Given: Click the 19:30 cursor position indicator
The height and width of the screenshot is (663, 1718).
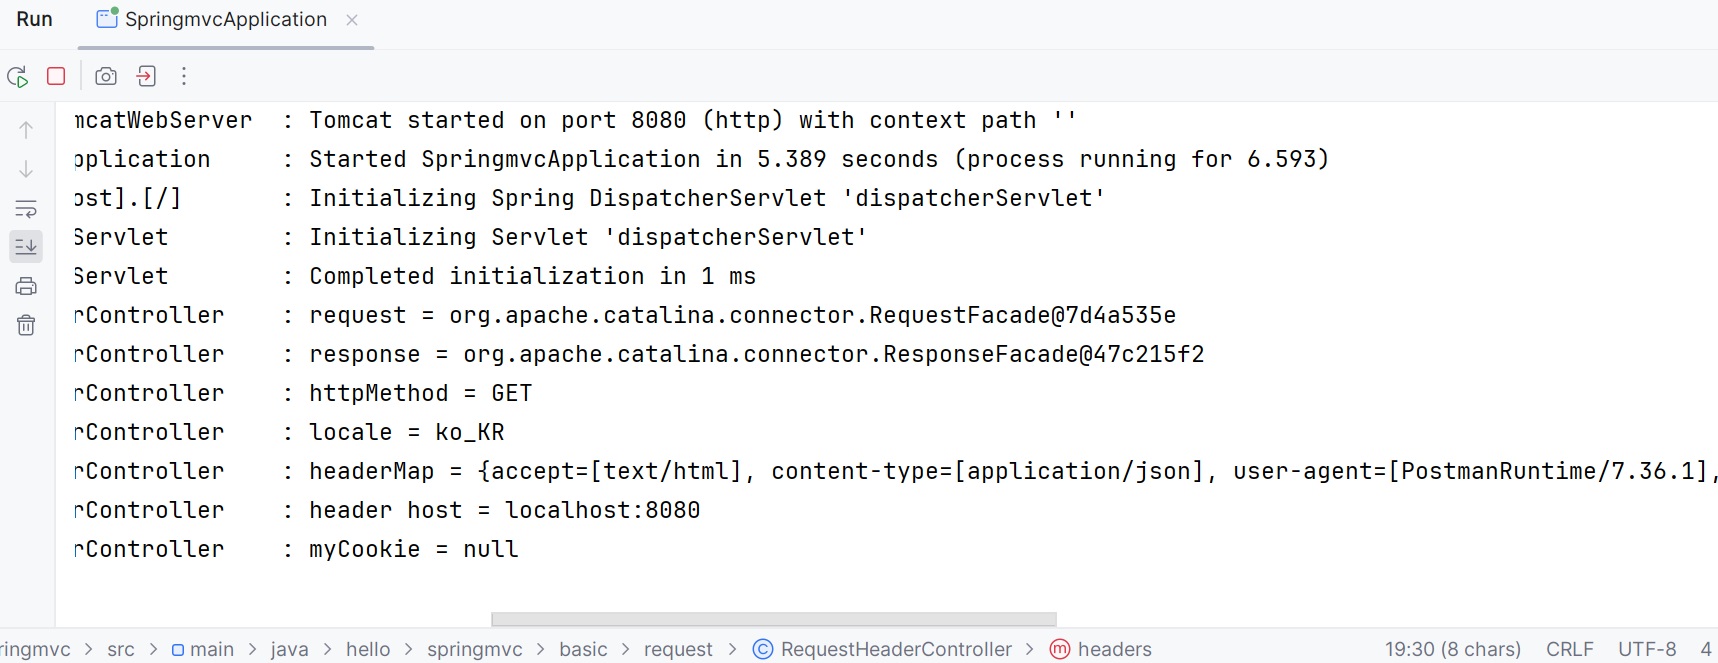Looking at the screenshot, I should [1452, 649].
